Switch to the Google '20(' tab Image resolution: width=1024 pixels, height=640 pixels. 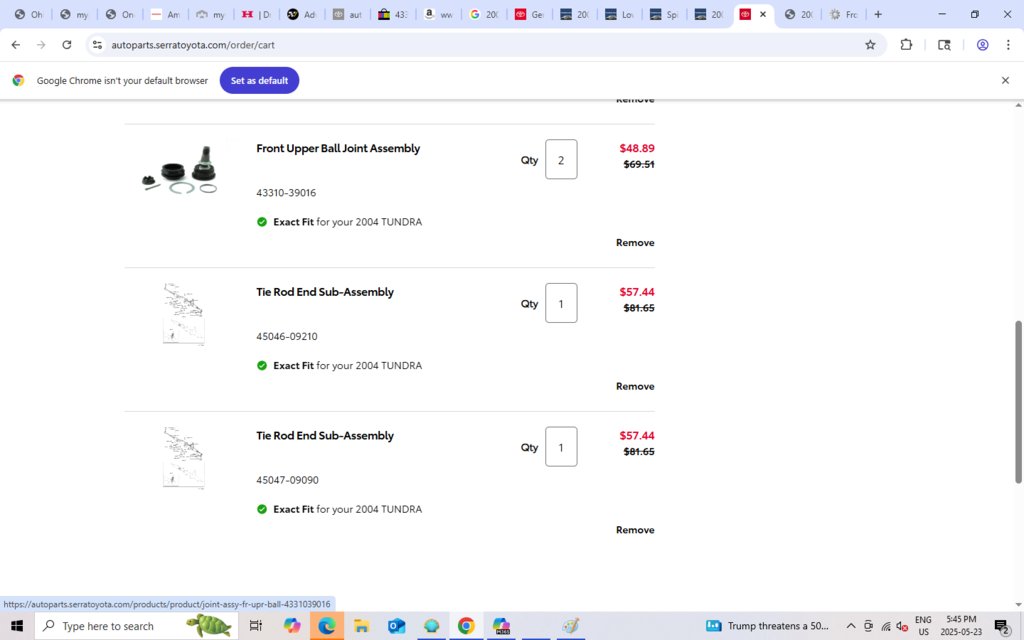tap(484, 14)
